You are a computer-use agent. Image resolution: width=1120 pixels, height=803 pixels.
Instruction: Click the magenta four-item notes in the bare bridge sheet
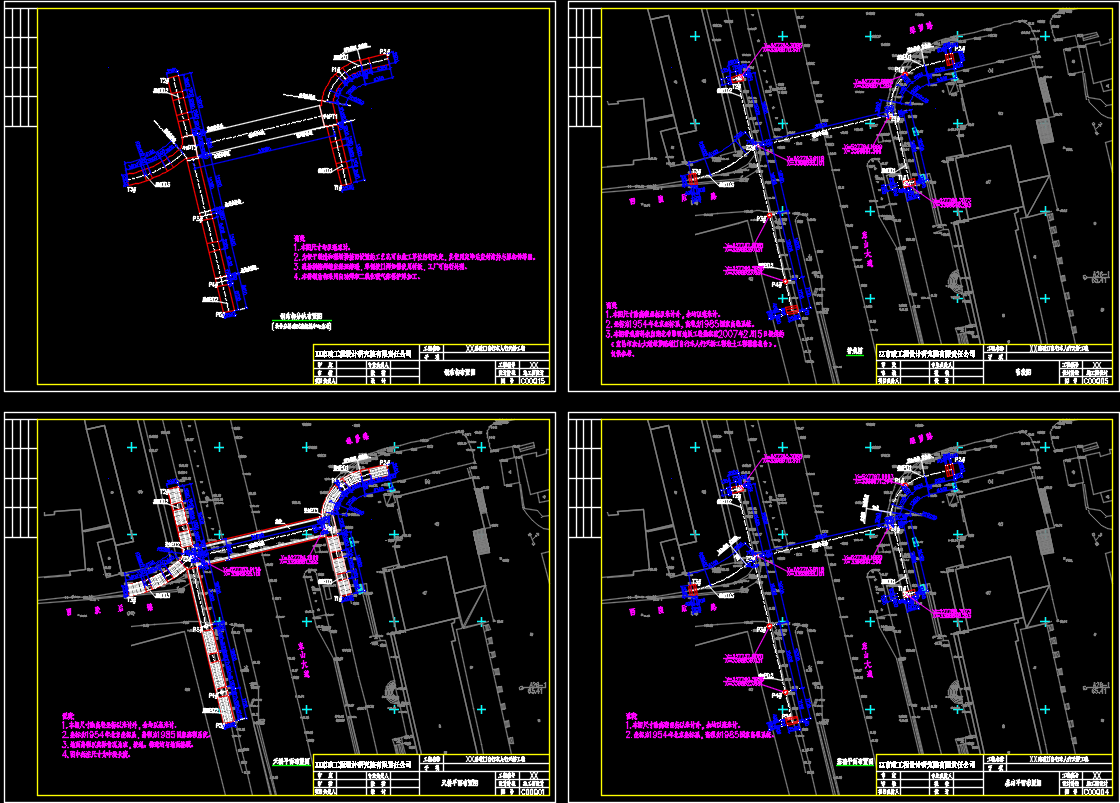414,258
